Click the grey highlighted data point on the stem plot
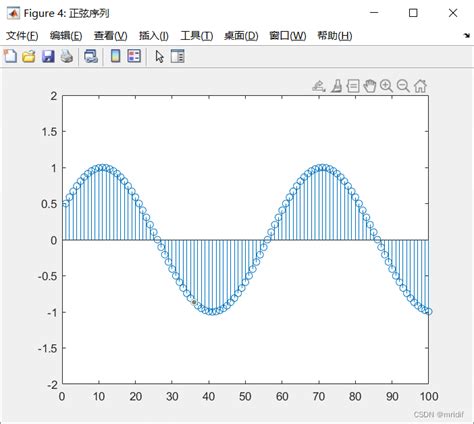 (194, 302)
